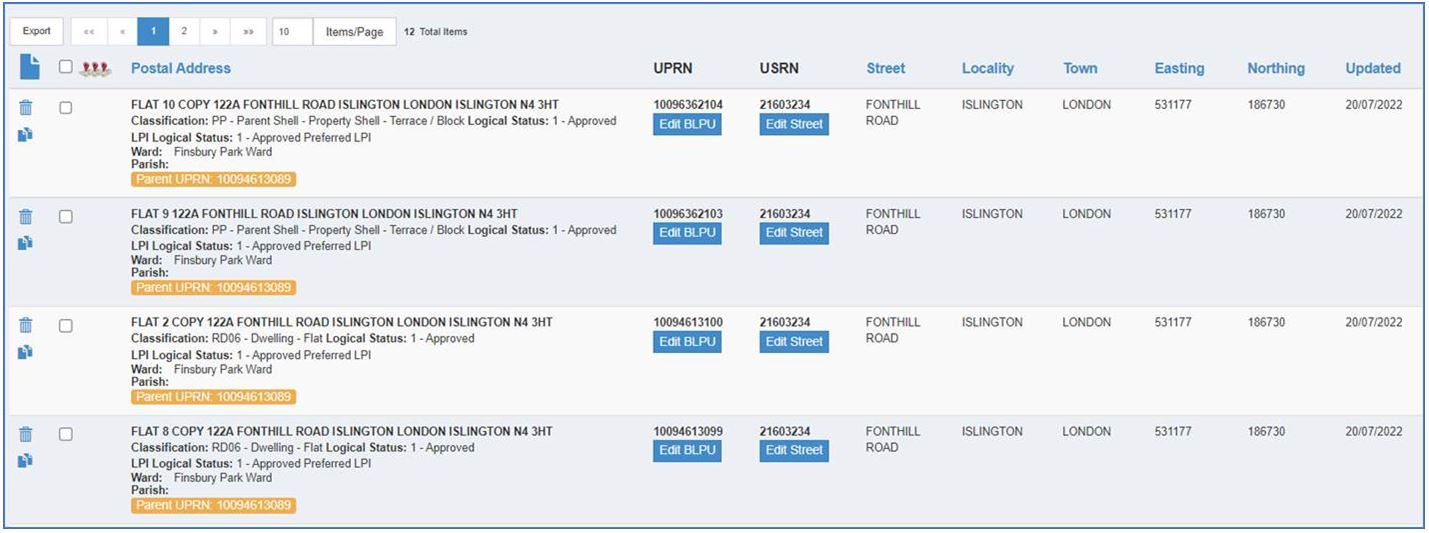Go to last page of results
This screenshot has height=533, width=1429.
point(248,31)
